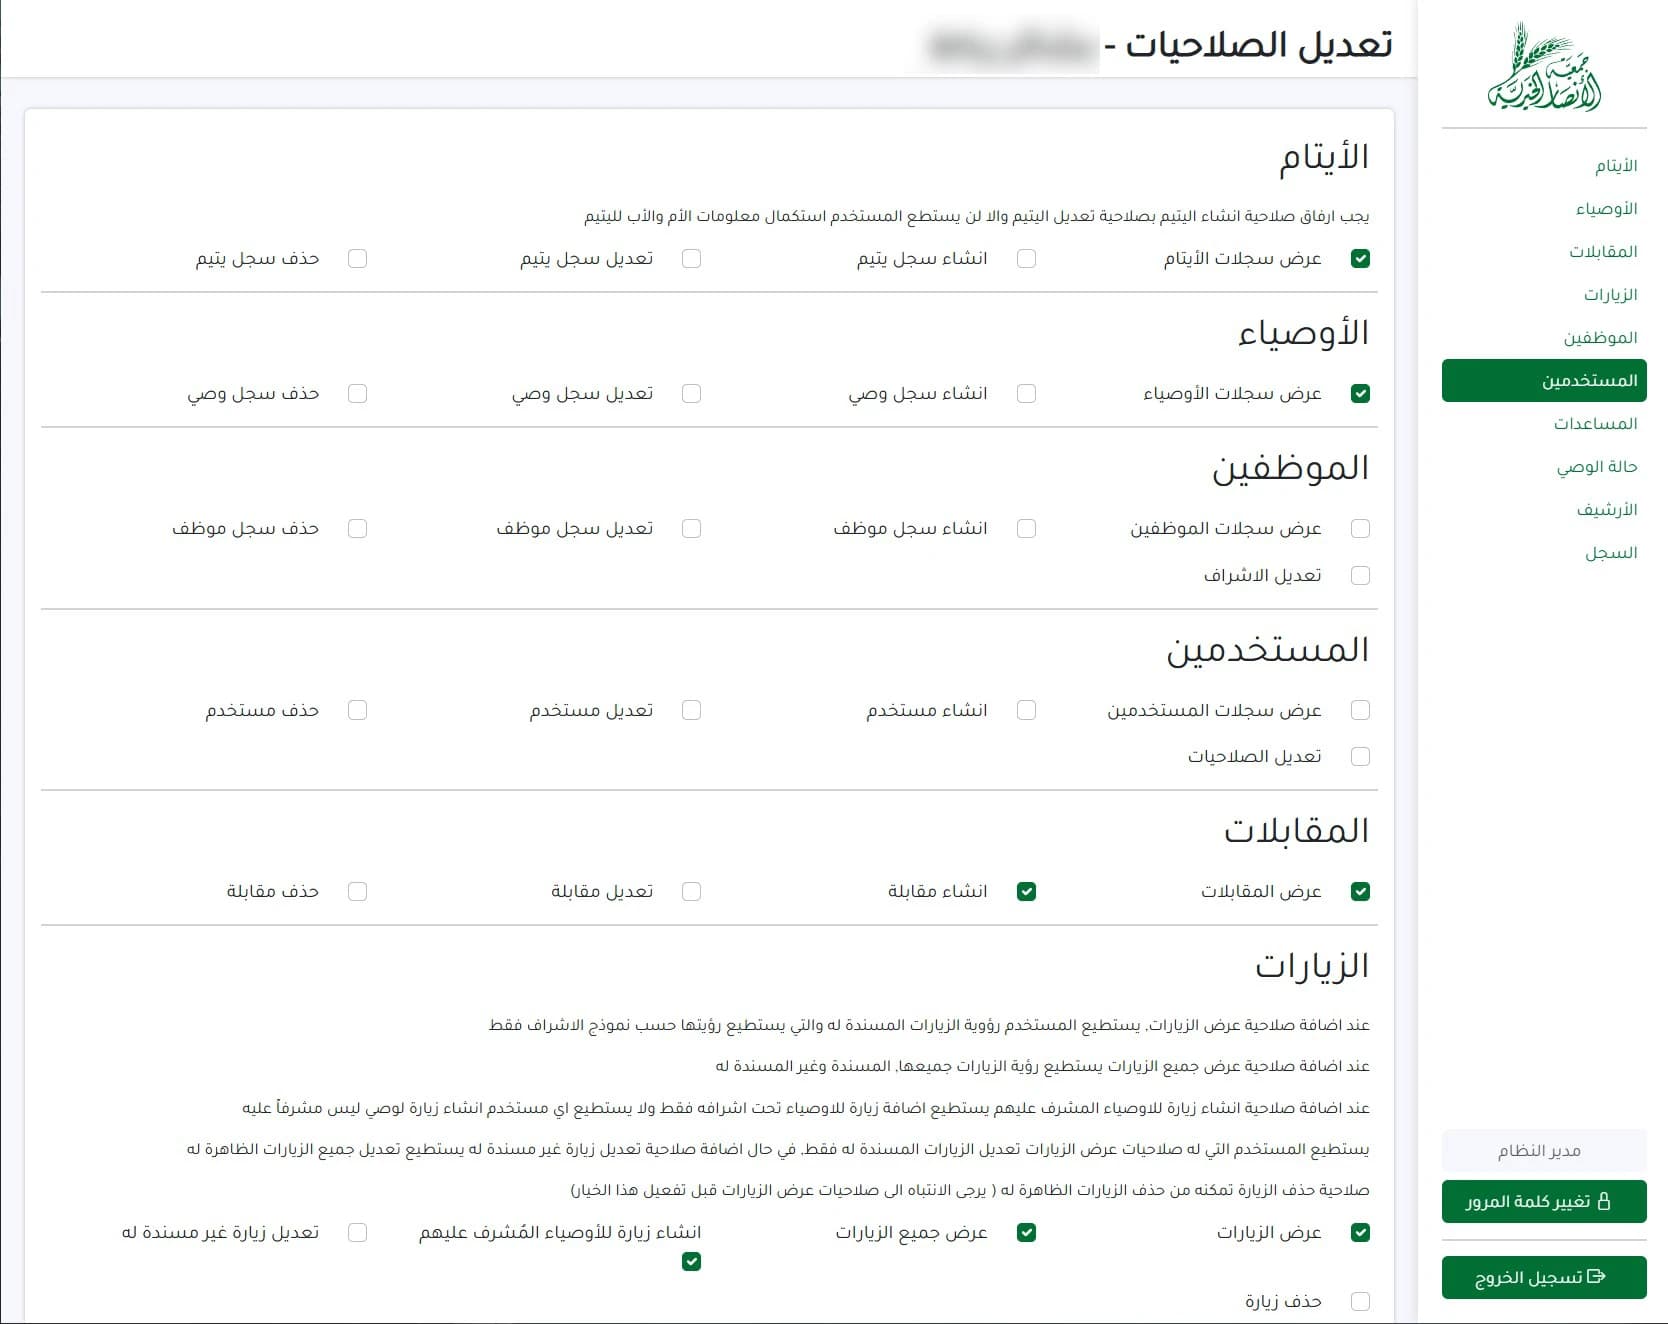Click the المستخدمين section heading
1668x1324 pixels.
click(1268, 650)
